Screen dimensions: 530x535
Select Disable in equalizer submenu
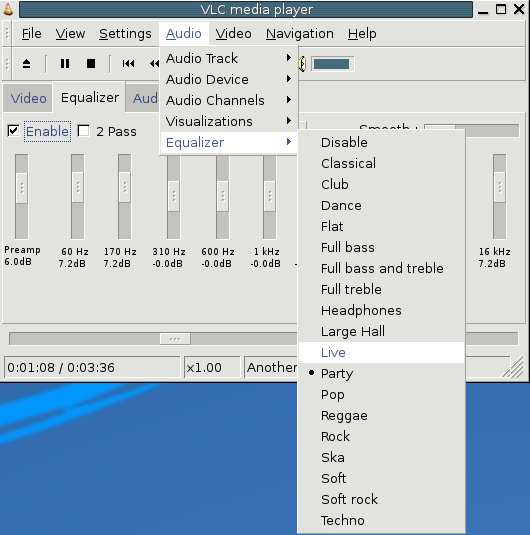[381, 142]
